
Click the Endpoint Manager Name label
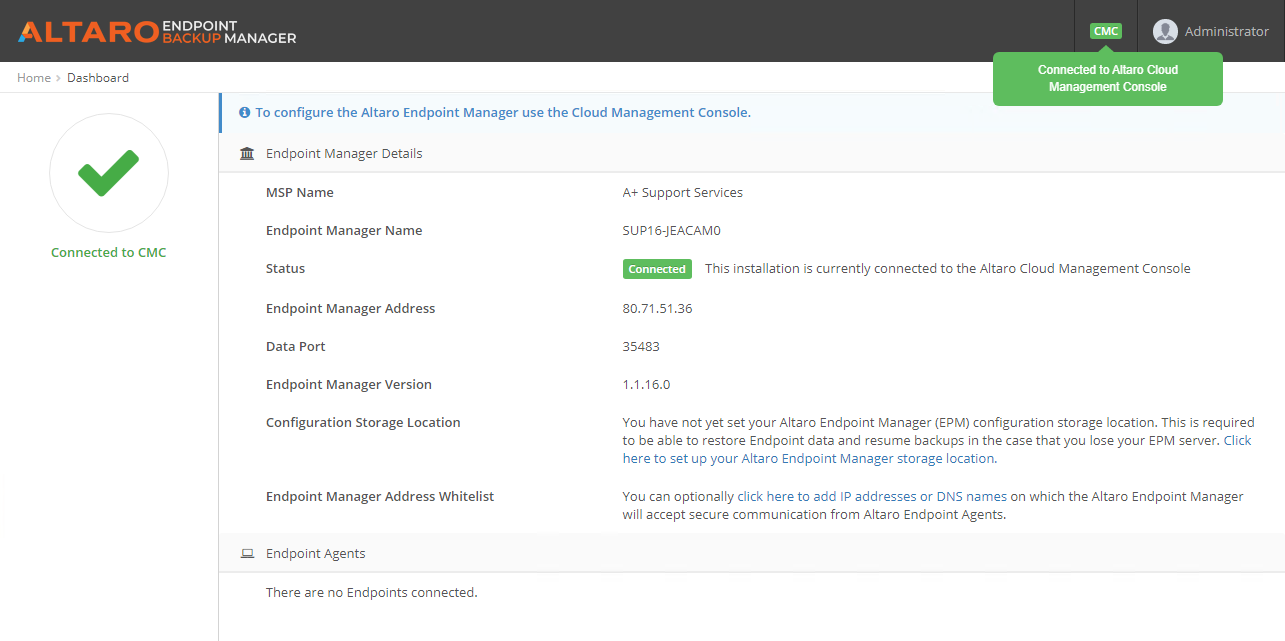pos(344,230)
